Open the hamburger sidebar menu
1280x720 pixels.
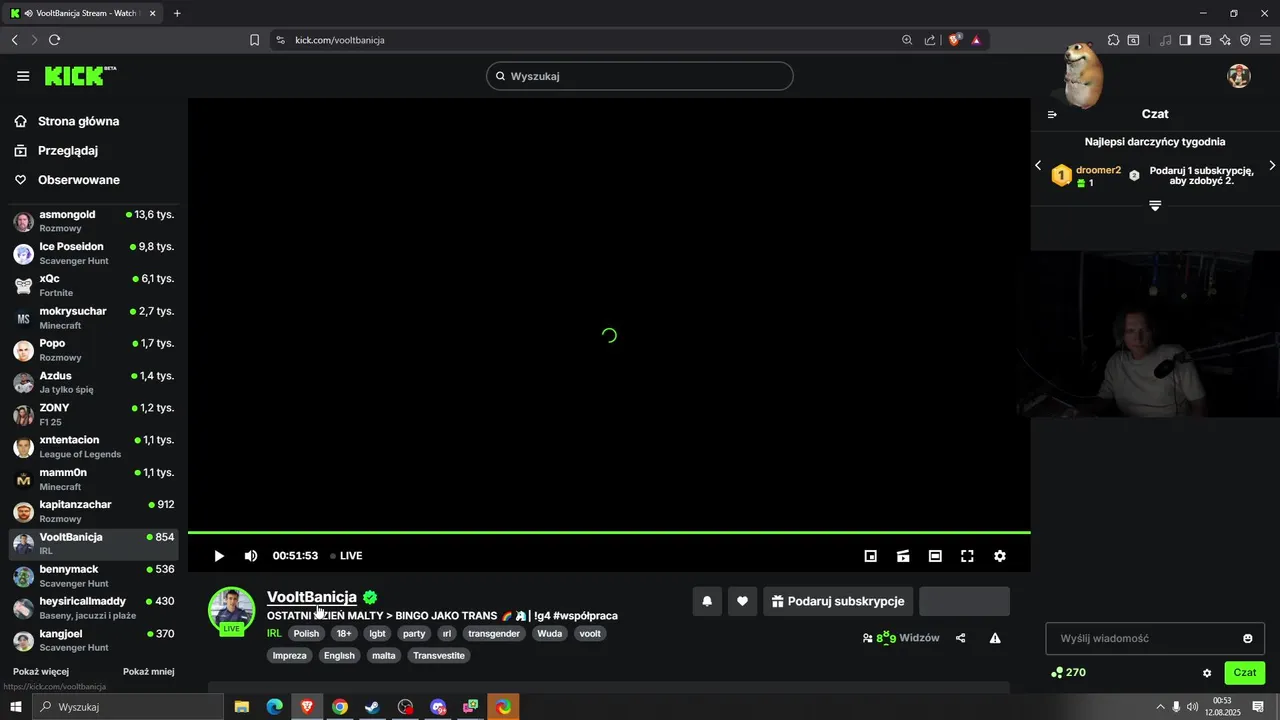(23, 76)
